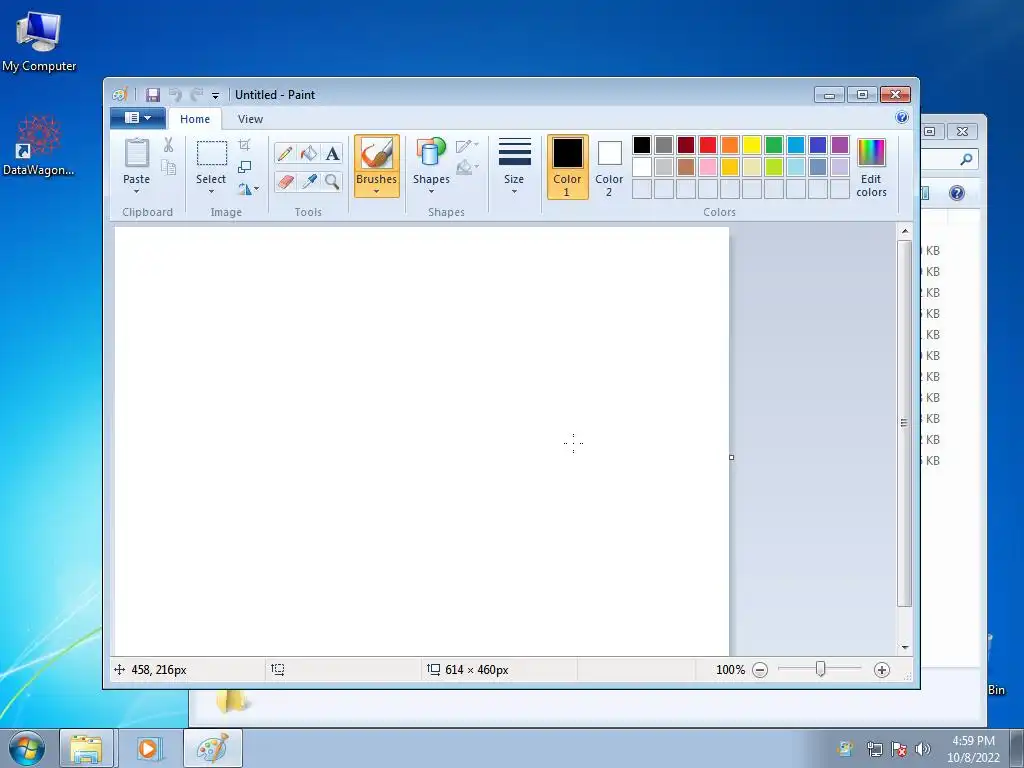The image size is (1024, 768).
Task: Select the Pencil tool
Action: 285,153
